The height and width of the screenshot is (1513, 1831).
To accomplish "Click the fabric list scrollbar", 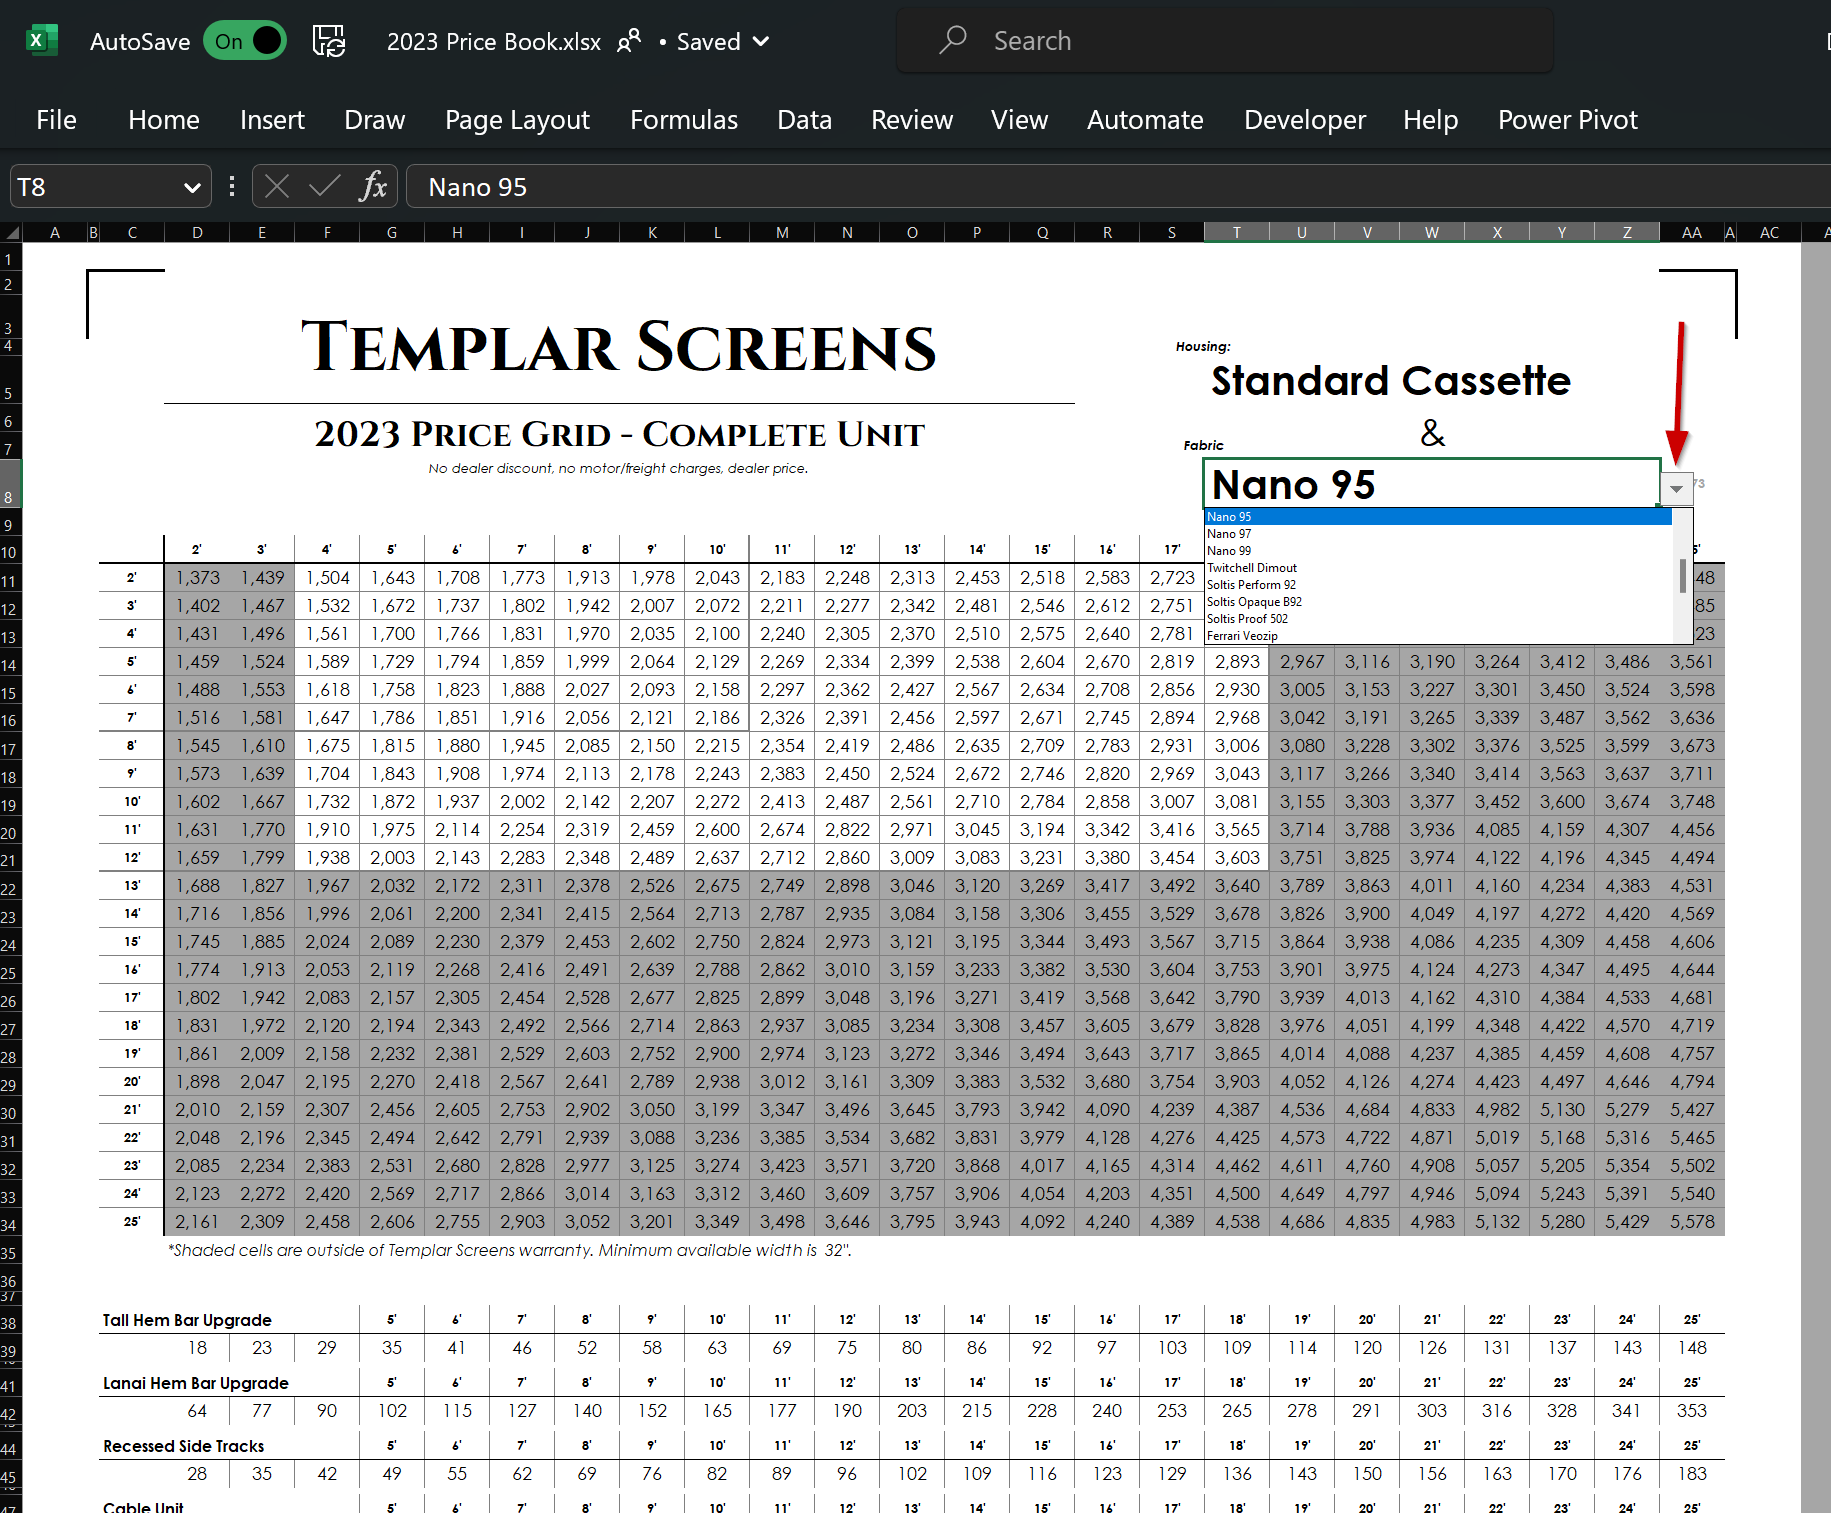I will (x=1681, y=575).
